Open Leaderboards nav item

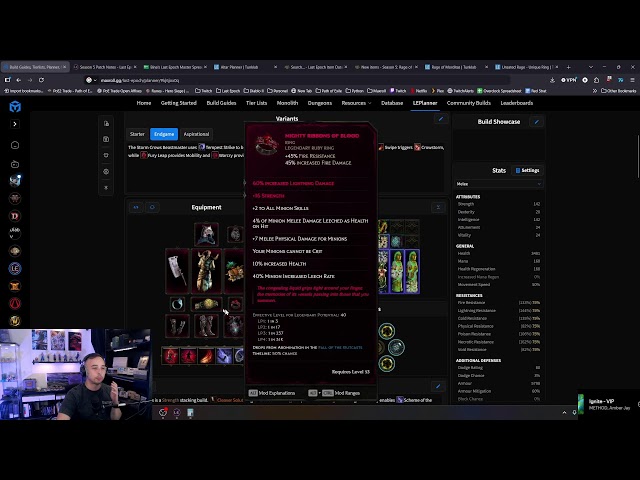click(517, 103)
